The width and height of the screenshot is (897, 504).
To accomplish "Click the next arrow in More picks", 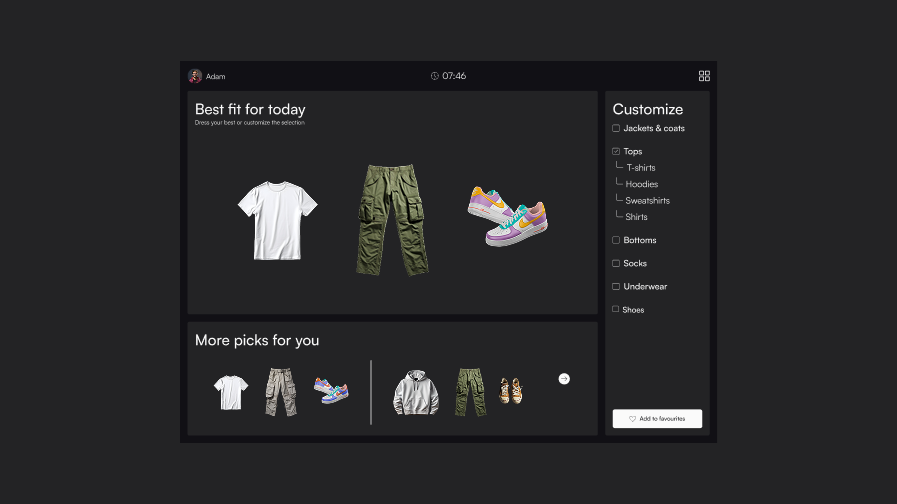I will pyautogui.click(x=564, y=379).
